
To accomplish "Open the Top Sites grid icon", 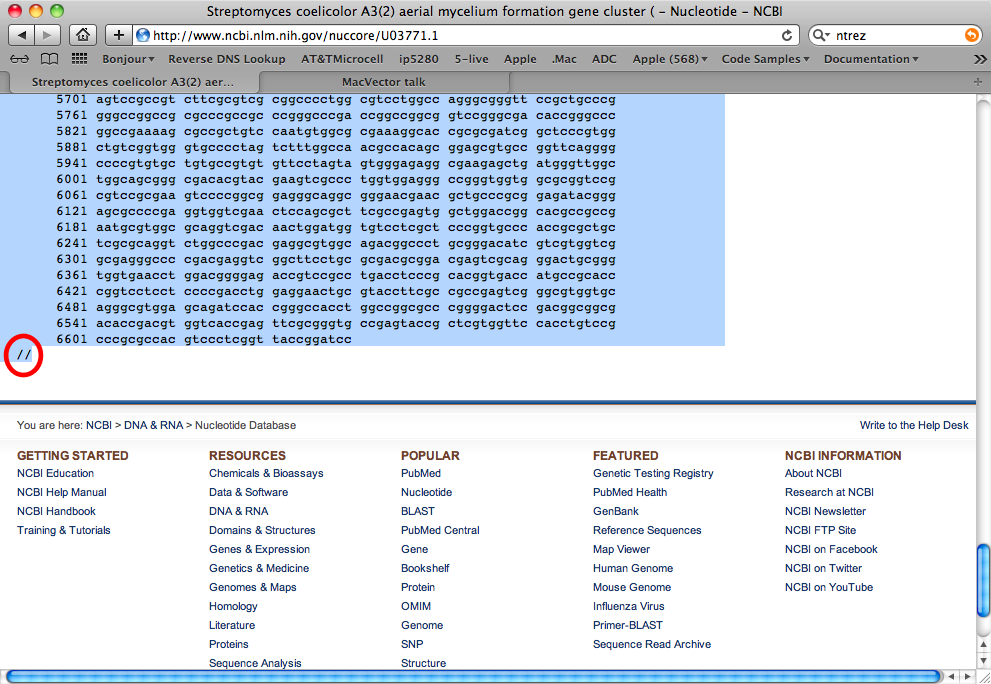I will (78, 59).
